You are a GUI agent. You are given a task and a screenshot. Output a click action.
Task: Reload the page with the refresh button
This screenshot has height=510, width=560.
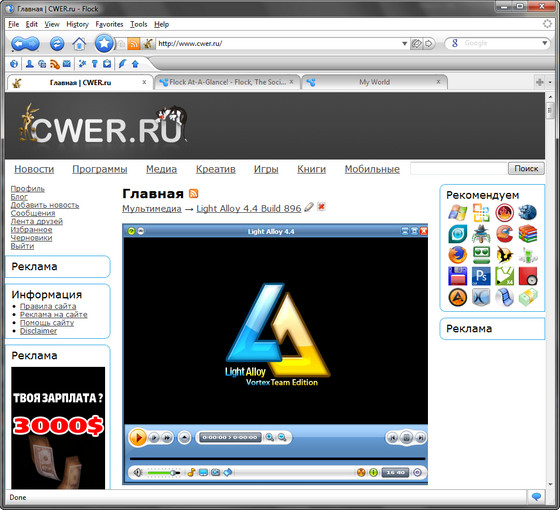pos(57,44)
